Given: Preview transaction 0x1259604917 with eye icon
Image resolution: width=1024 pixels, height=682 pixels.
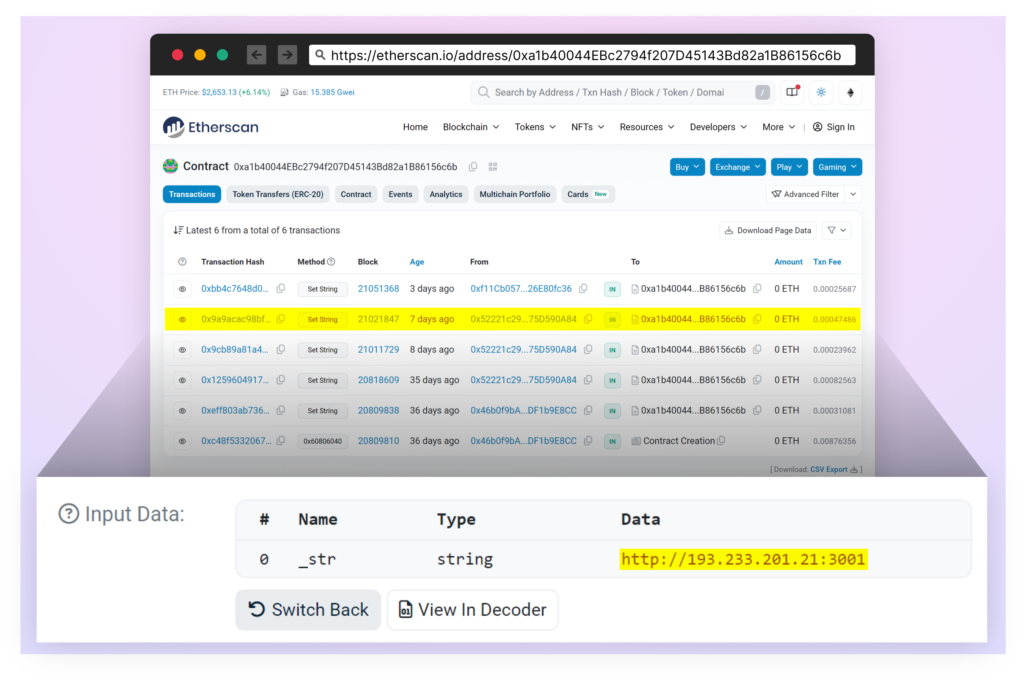Looking at the screenshot, I should [182, 380].
